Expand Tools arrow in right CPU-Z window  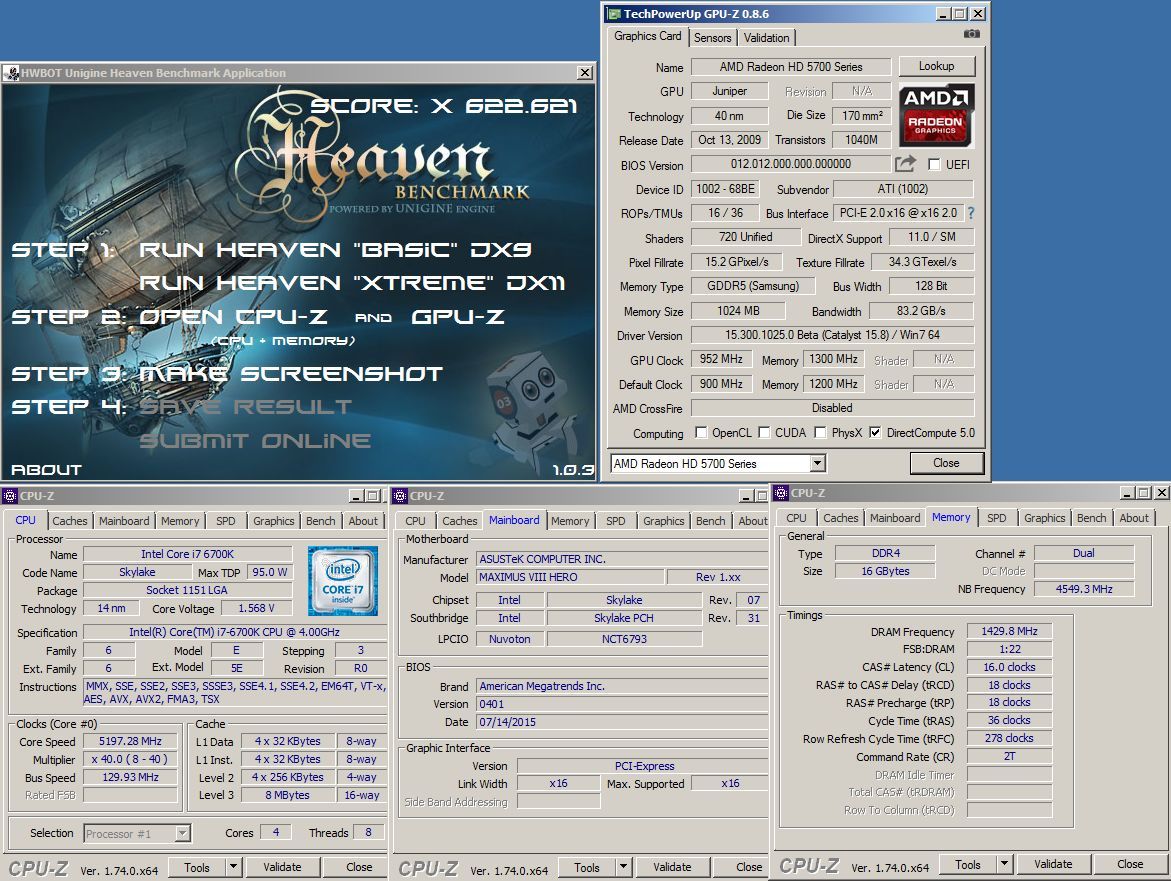click(x=1004, y=864)
